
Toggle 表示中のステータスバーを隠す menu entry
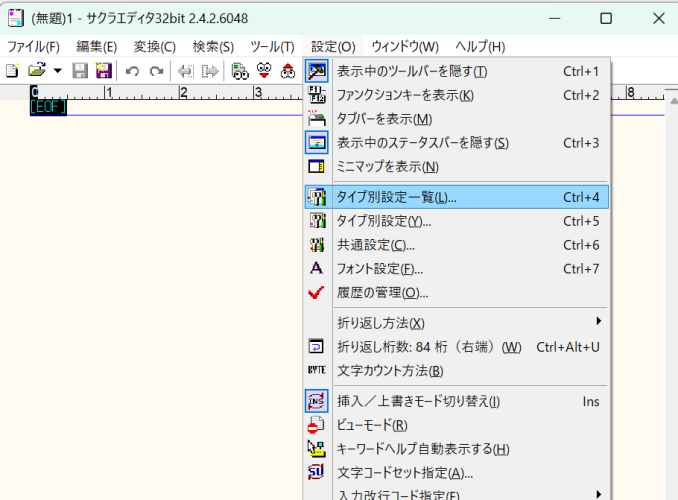(x=457, y=143)
